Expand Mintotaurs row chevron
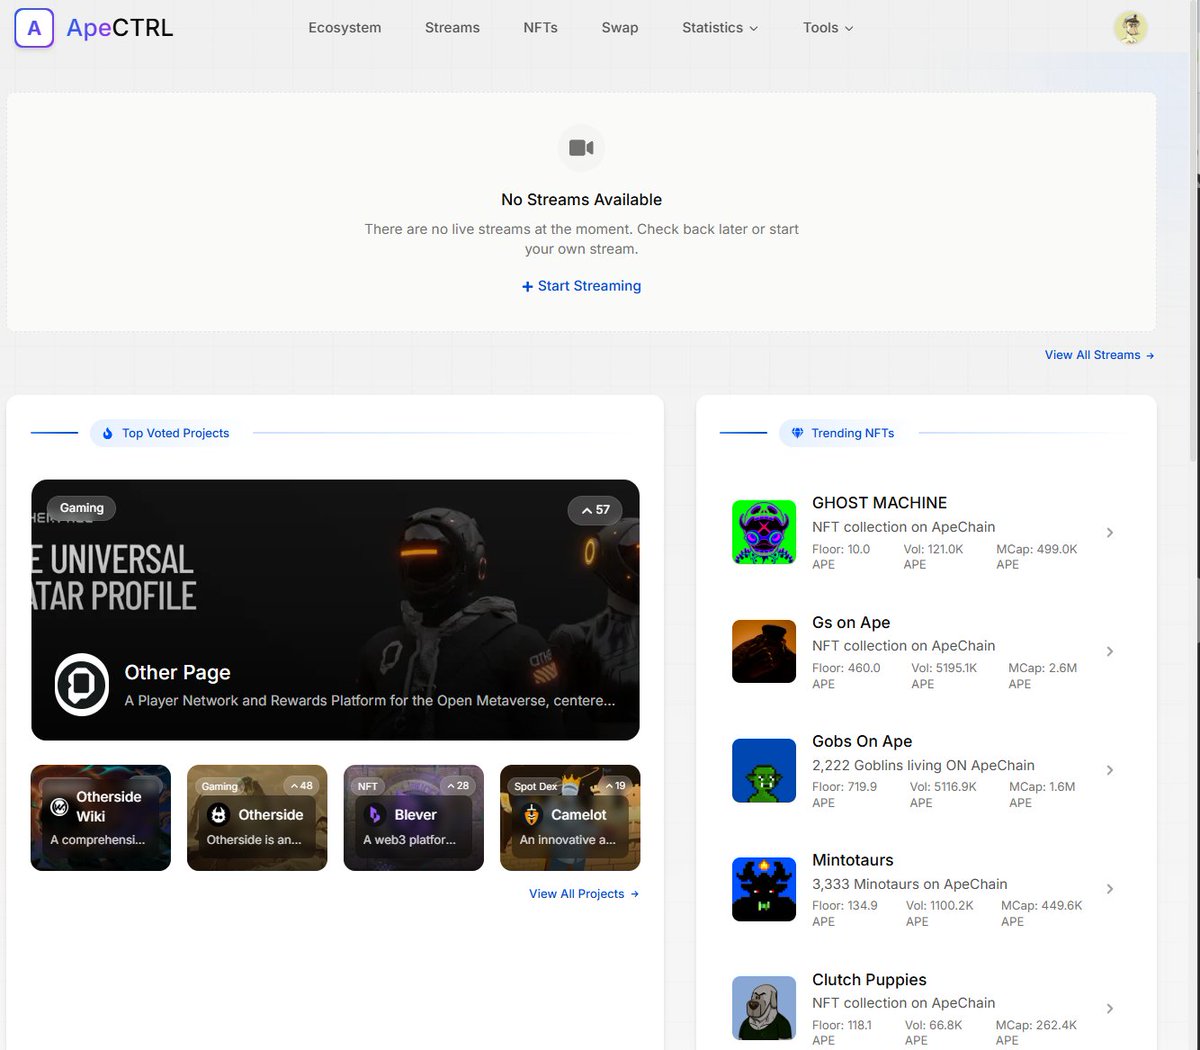 point(1110,889)
